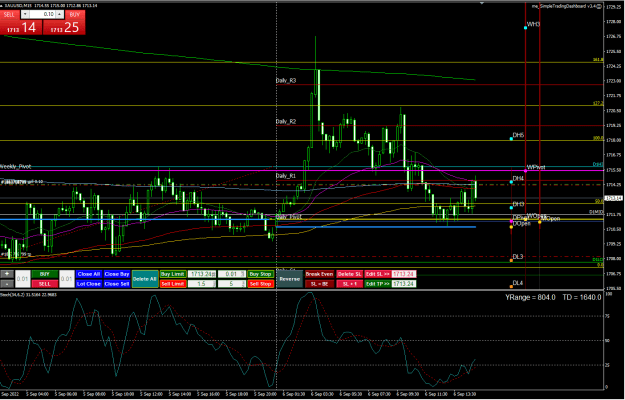
Task: Click the chart shift triangle at top edge
Action: [x=482, y=3]
